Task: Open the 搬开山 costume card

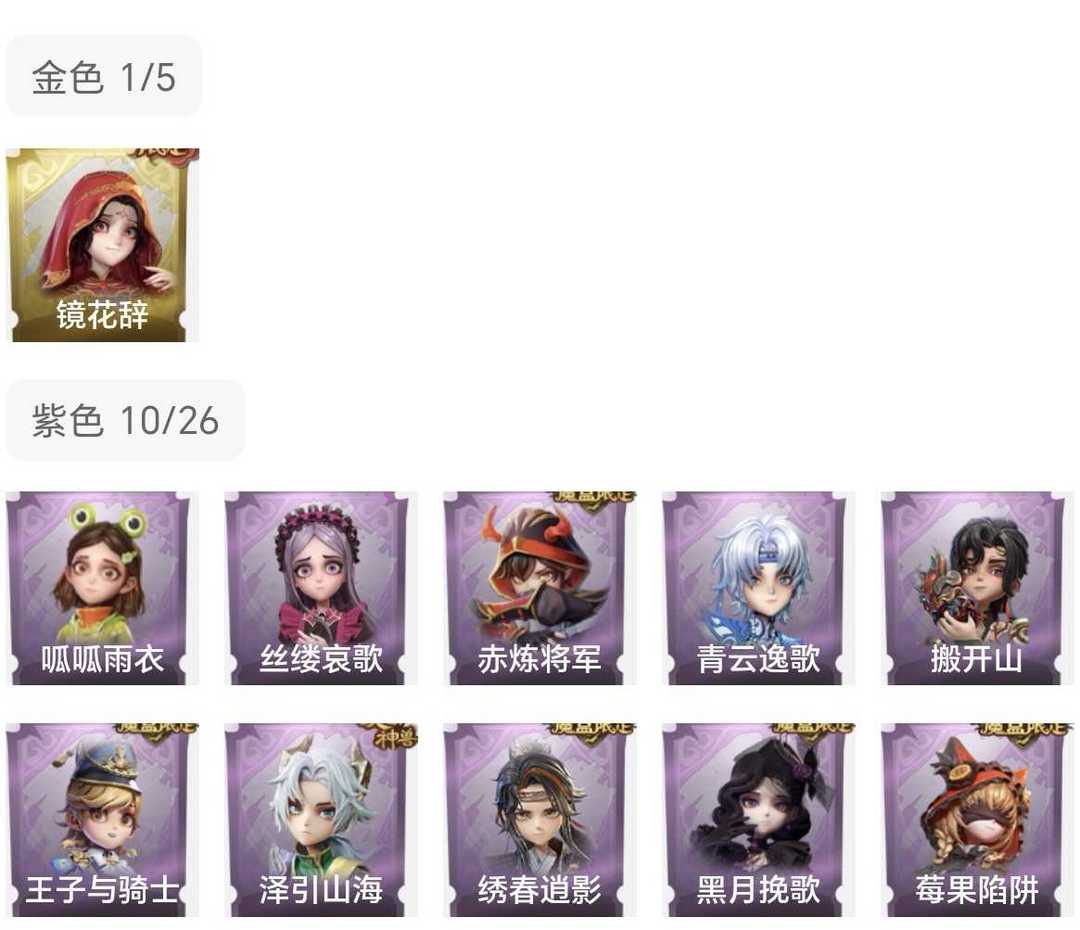Action: coord(977,588)
